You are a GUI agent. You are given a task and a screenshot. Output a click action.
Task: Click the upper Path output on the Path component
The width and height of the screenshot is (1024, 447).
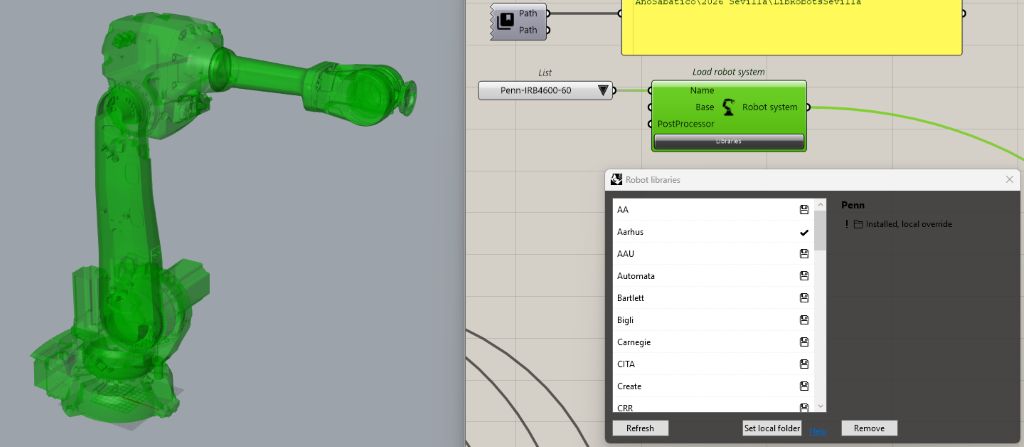pos(548,13)
